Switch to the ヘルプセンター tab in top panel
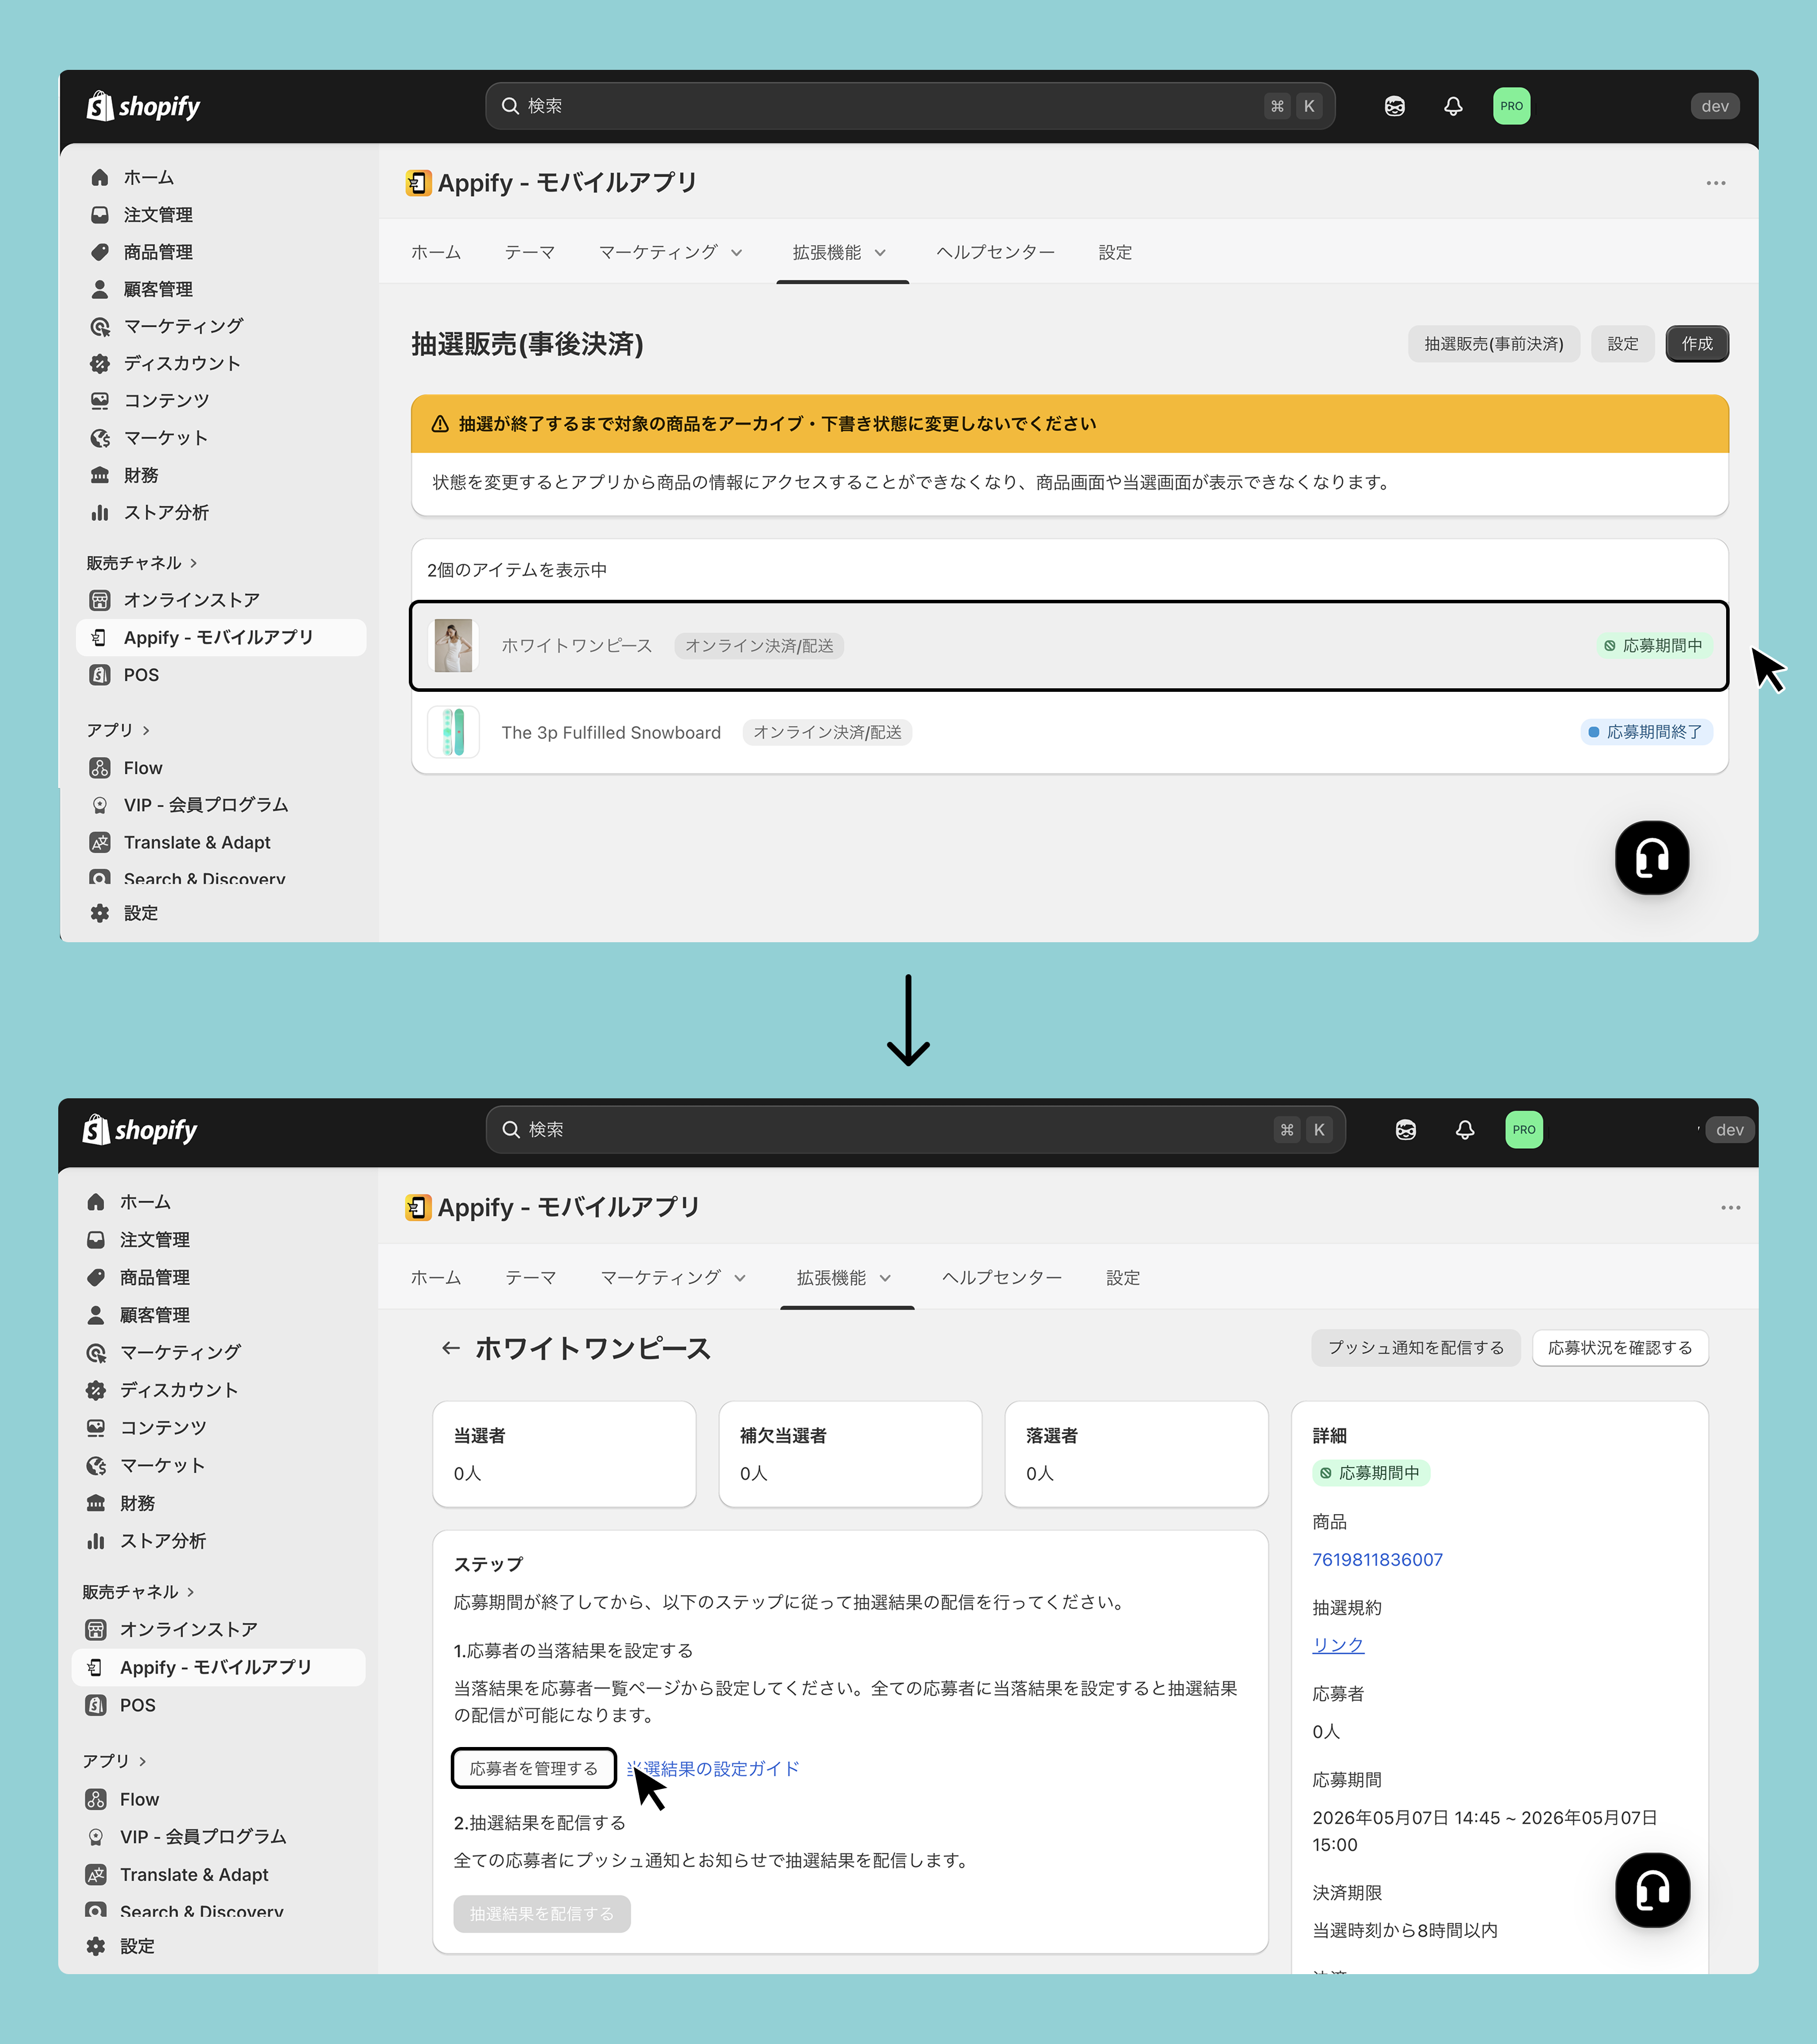The height and width of the screenshot is (2044, 1817). [x=995, y=252]
